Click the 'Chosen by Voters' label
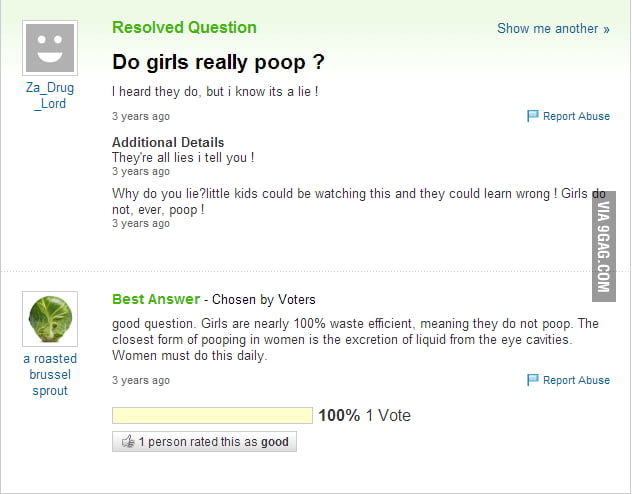This screenshot has height=494, width=632. 264,299
